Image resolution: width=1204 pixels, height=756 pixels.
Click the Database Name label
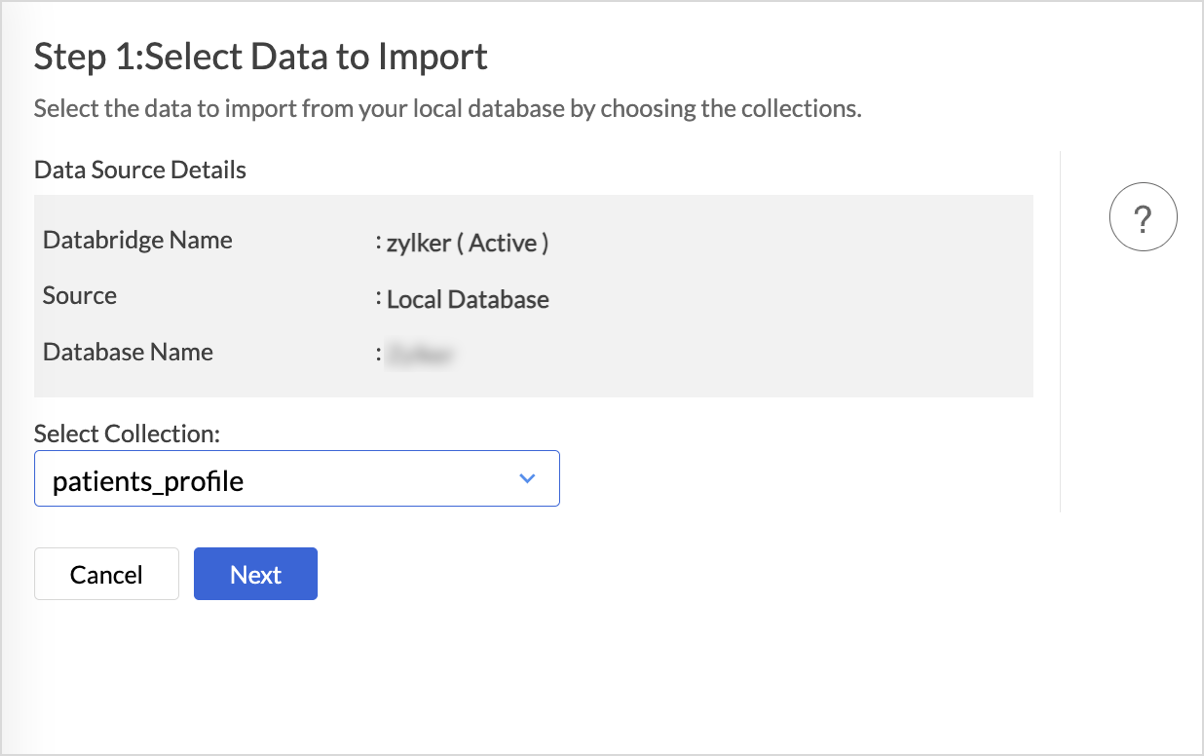(x=128, y=352)
